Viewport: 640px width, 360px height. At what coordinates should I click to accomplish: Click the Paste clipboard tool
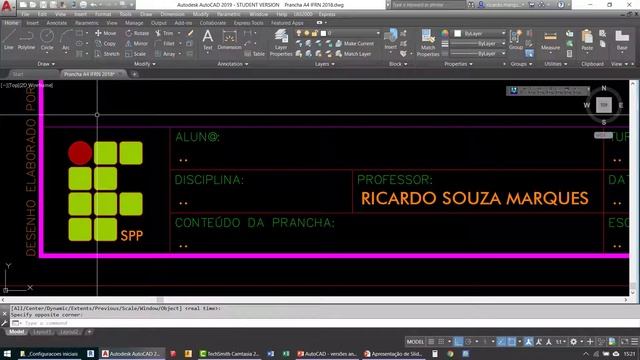coord(587,40)
